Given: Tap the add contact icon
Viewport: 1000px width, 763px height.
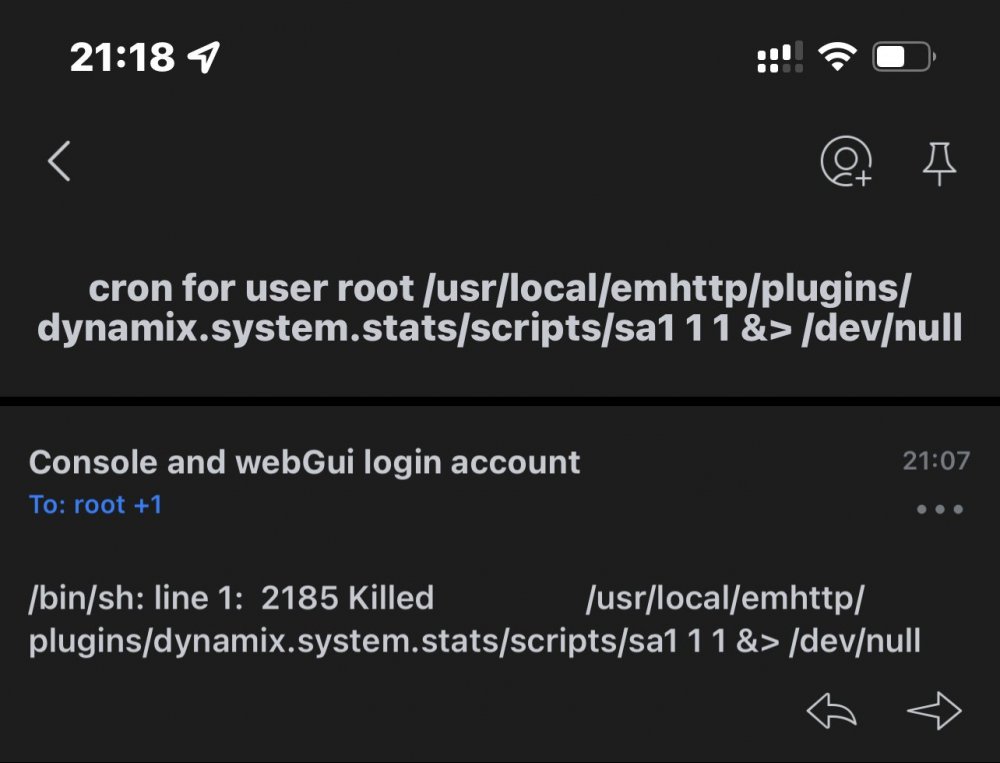Looking at the screenshot, I should (x=846, y=161).
